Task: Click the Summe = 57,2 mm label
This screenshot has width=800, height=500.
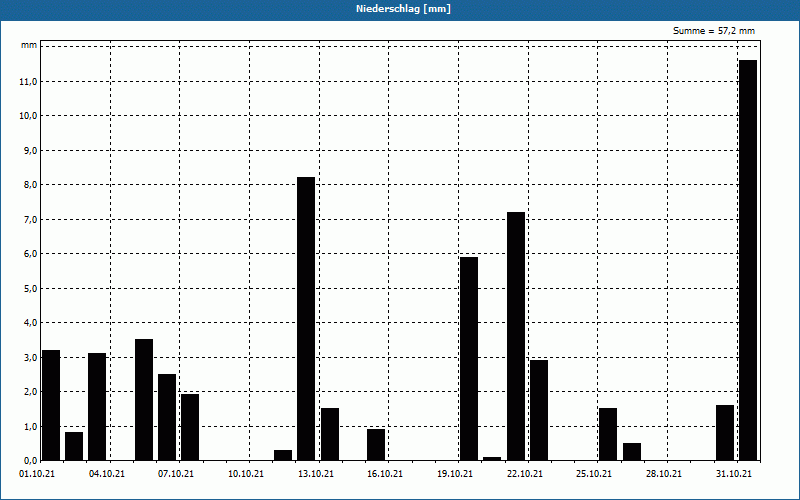Action: 714,31
